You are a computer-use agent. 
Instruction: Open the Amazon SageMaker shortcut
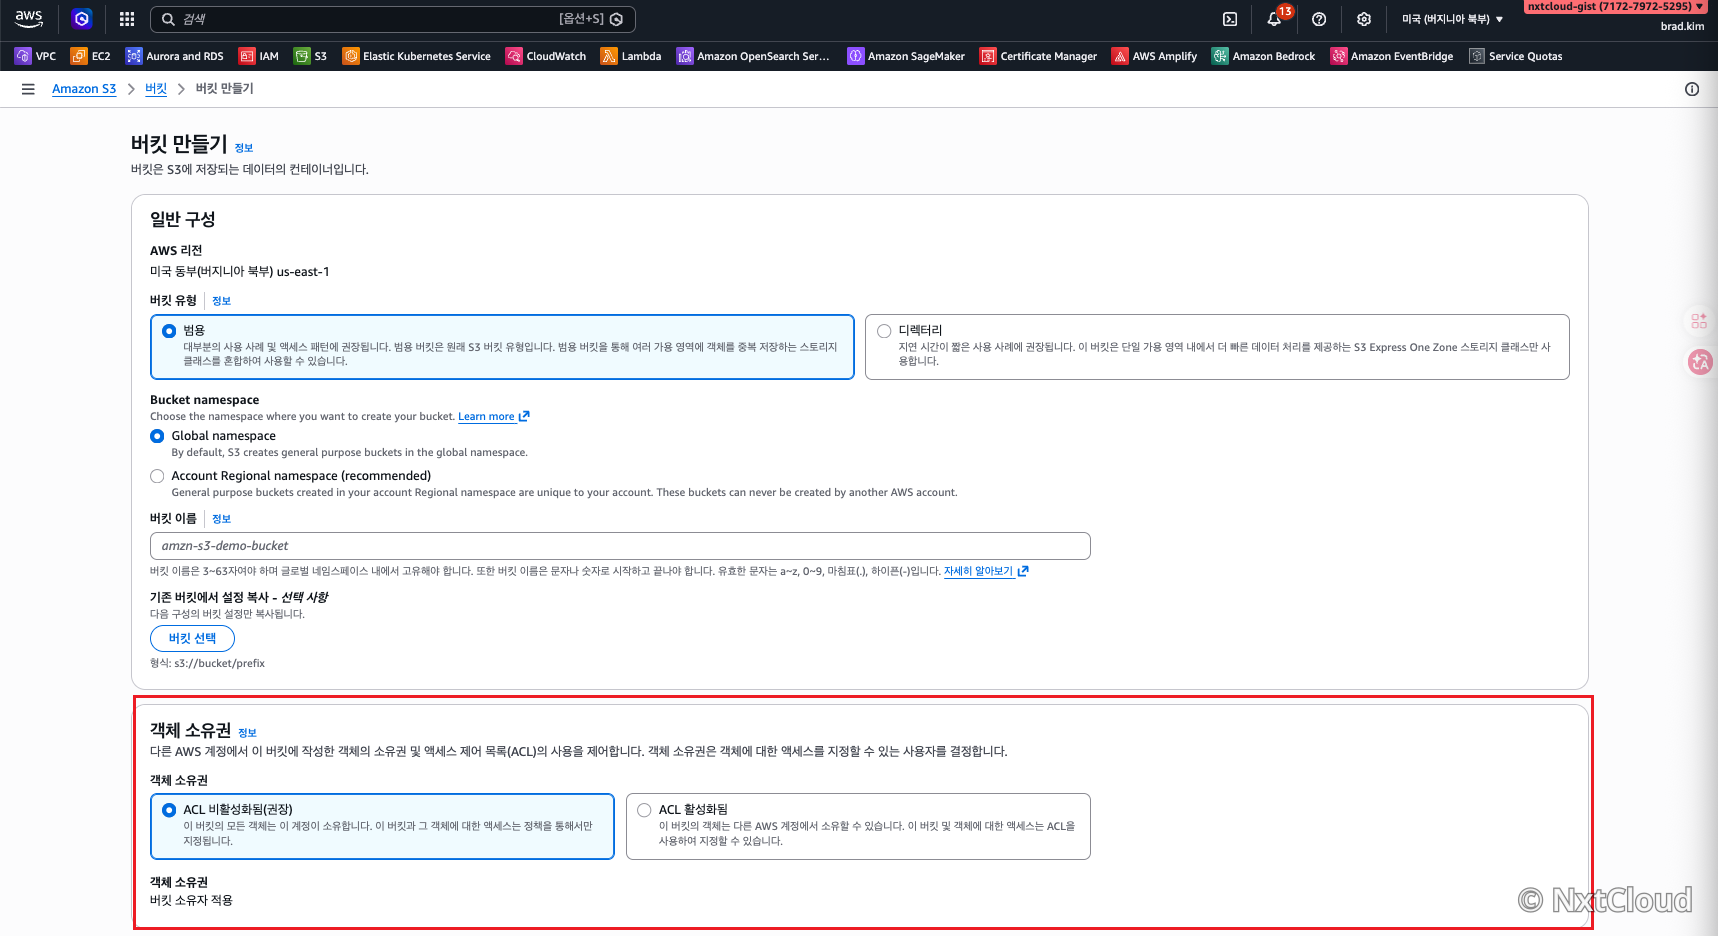tap(906, 56)
